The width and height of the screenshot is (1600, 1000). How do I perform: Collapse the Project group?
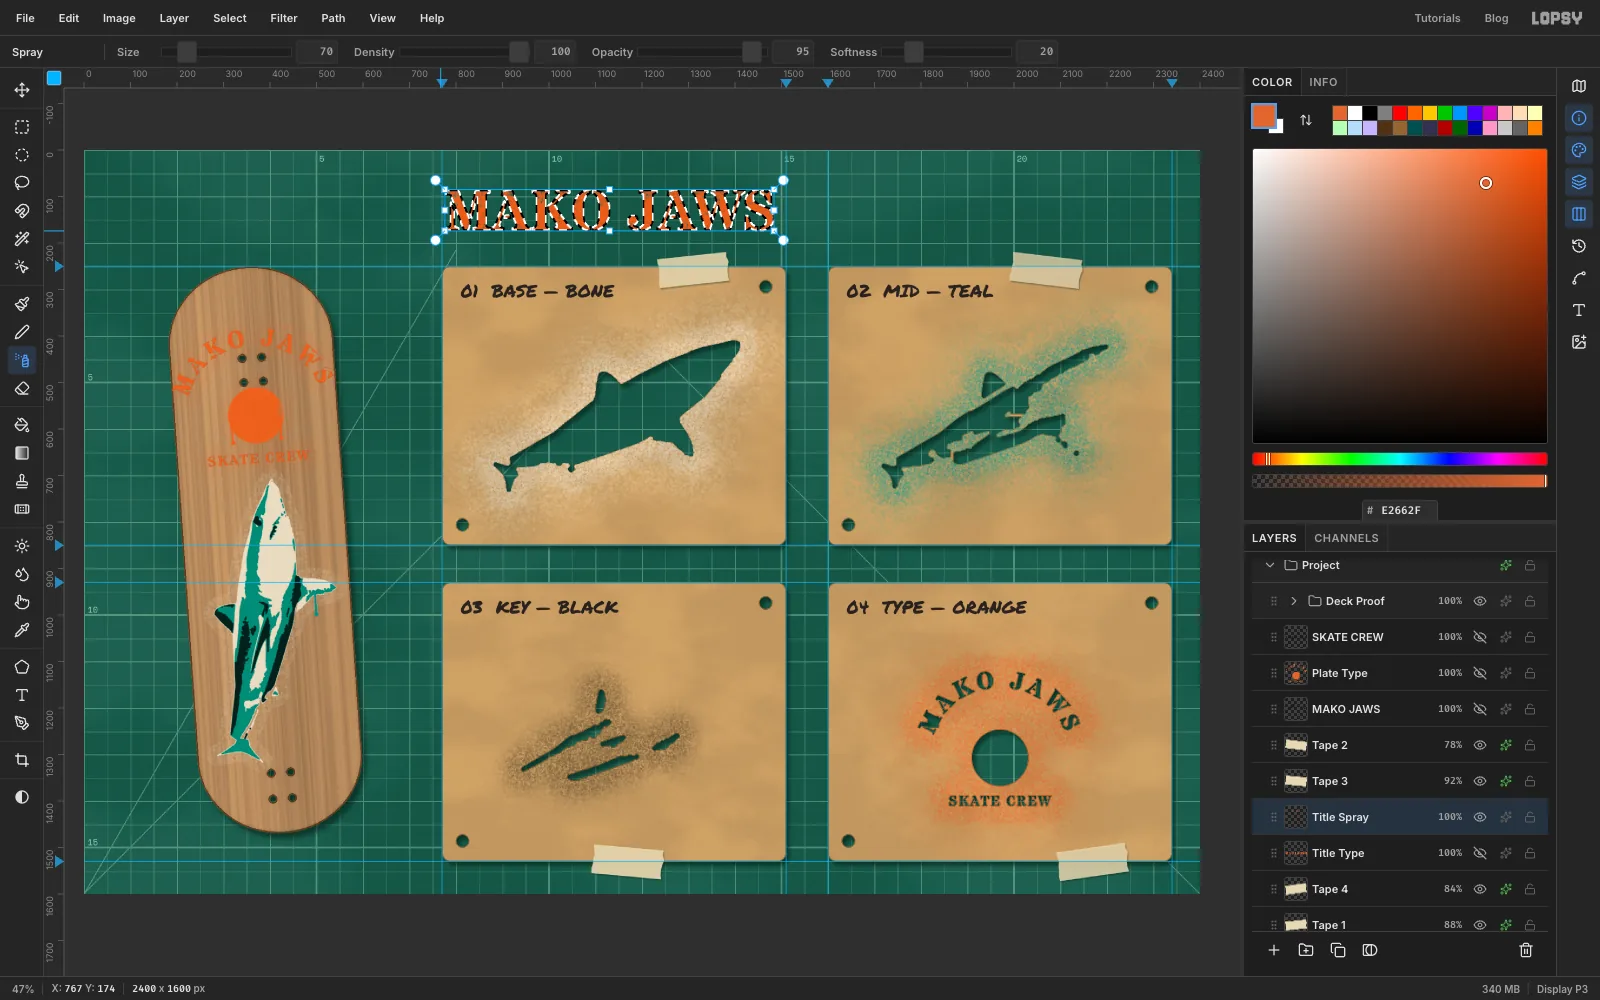(1270, 565)
